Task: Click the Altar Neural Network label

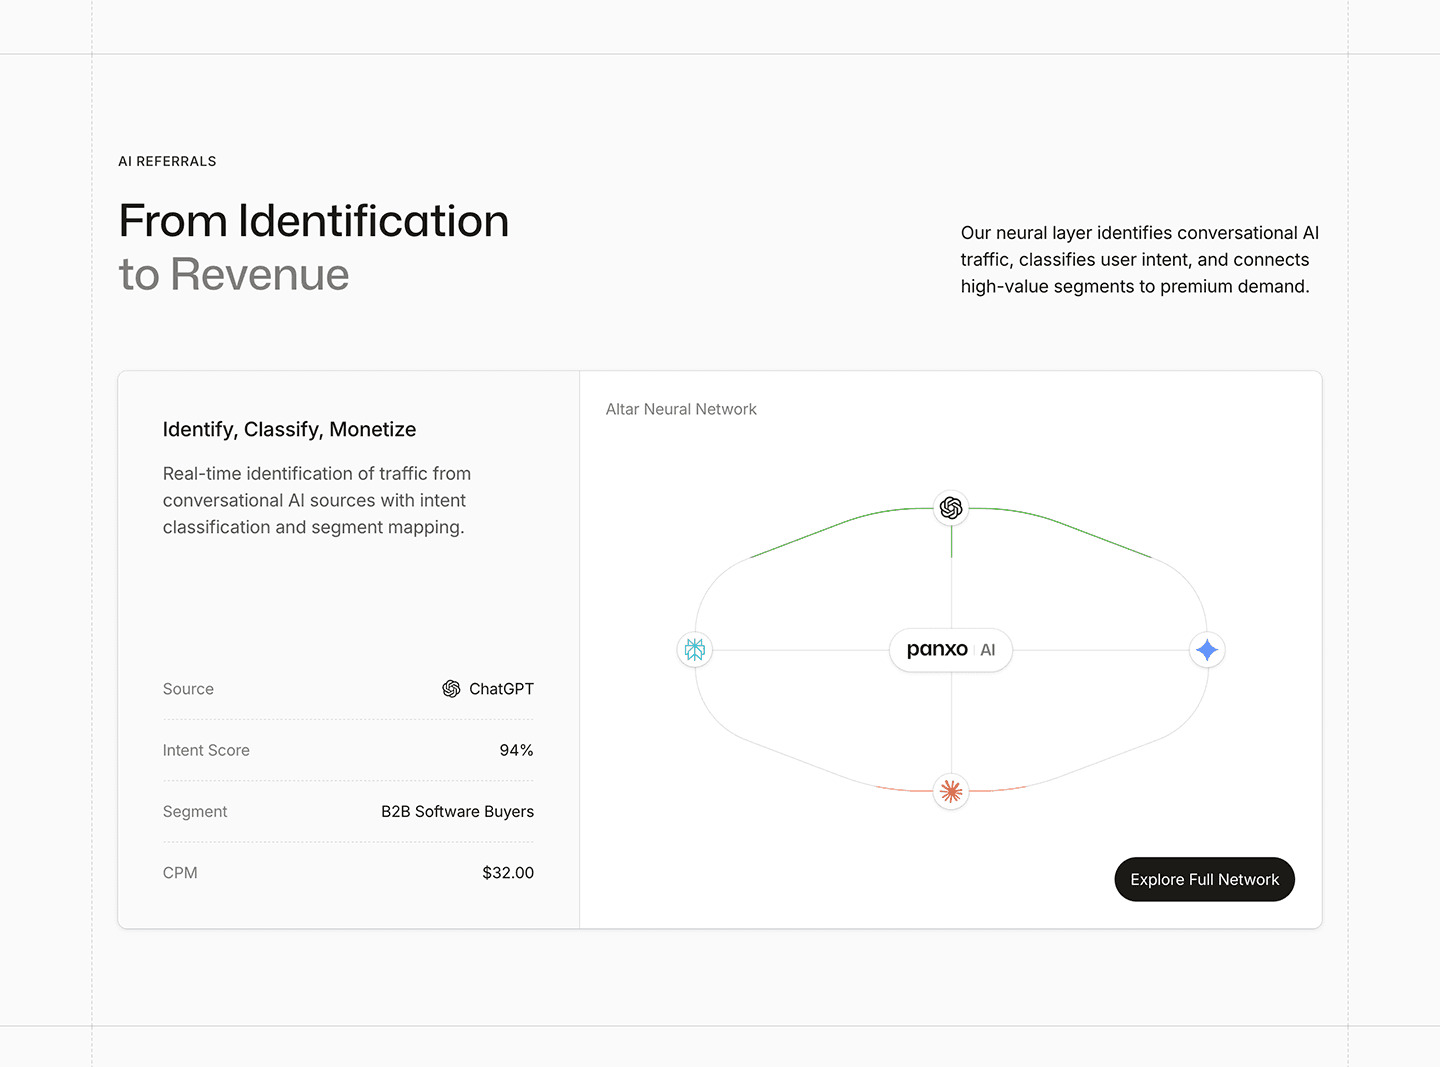Action: pyautogui.click(x=681, y=409)
